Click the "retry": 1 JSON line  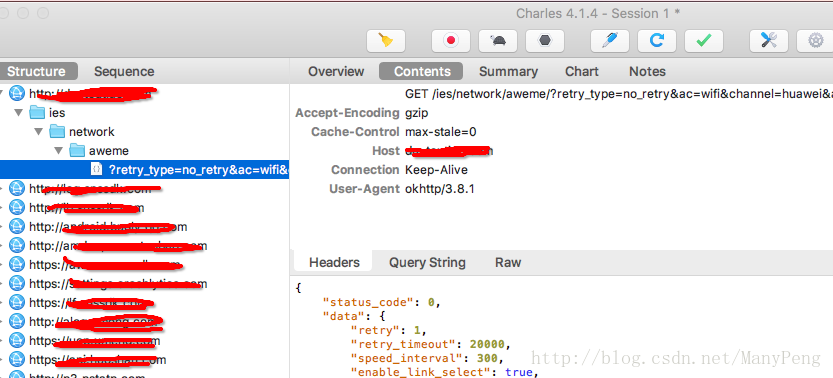pos(389,330)
